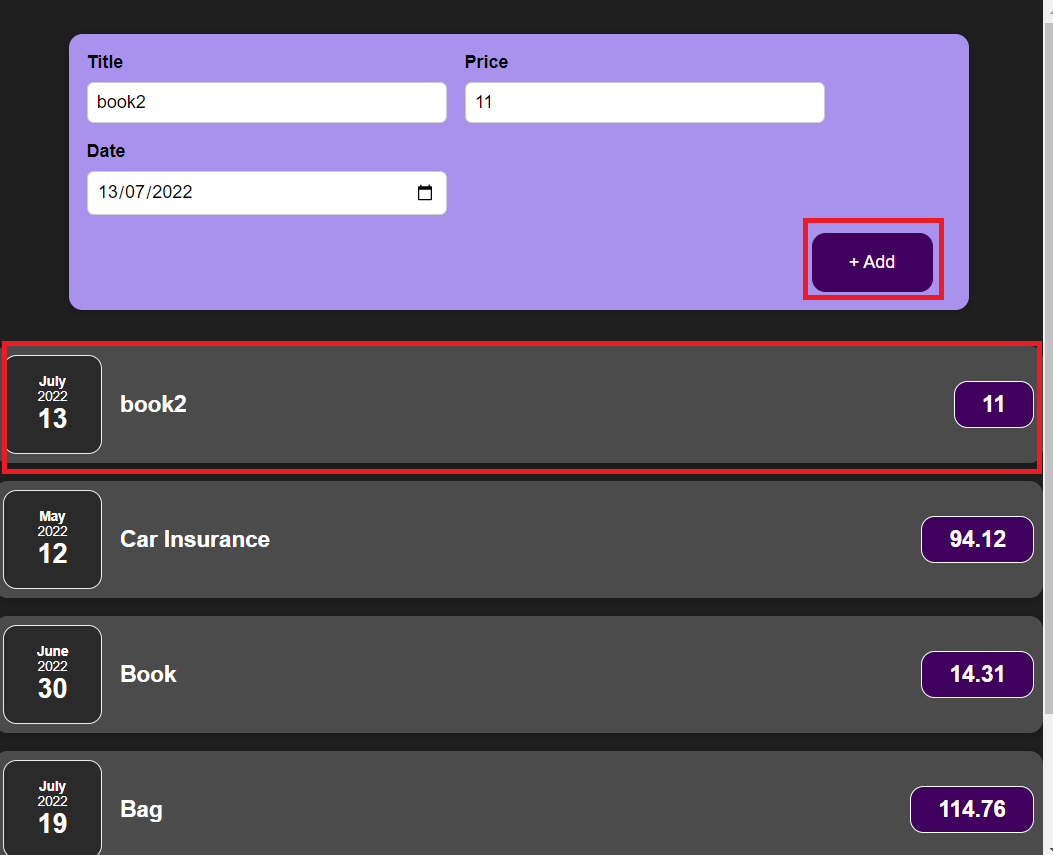Click the + Add button
1053x855 pixels.
pos(872,262)
